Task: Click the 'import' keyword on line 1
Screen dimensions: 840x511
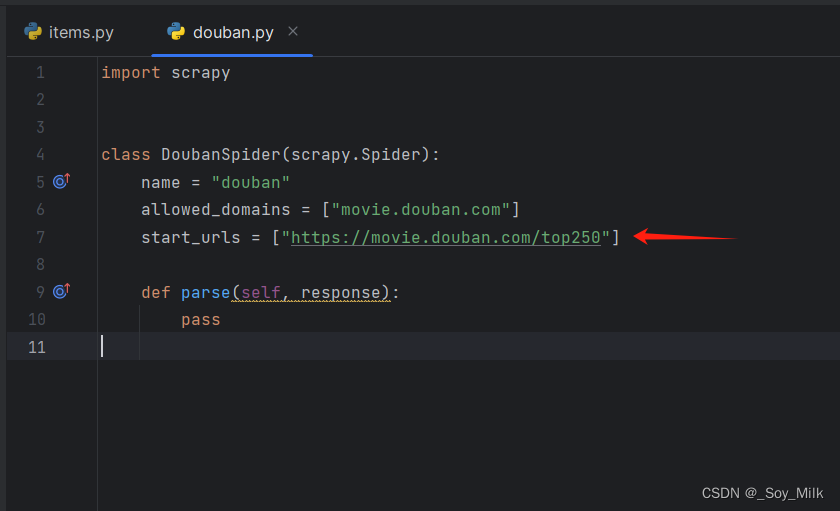Action: coord(131,72)
